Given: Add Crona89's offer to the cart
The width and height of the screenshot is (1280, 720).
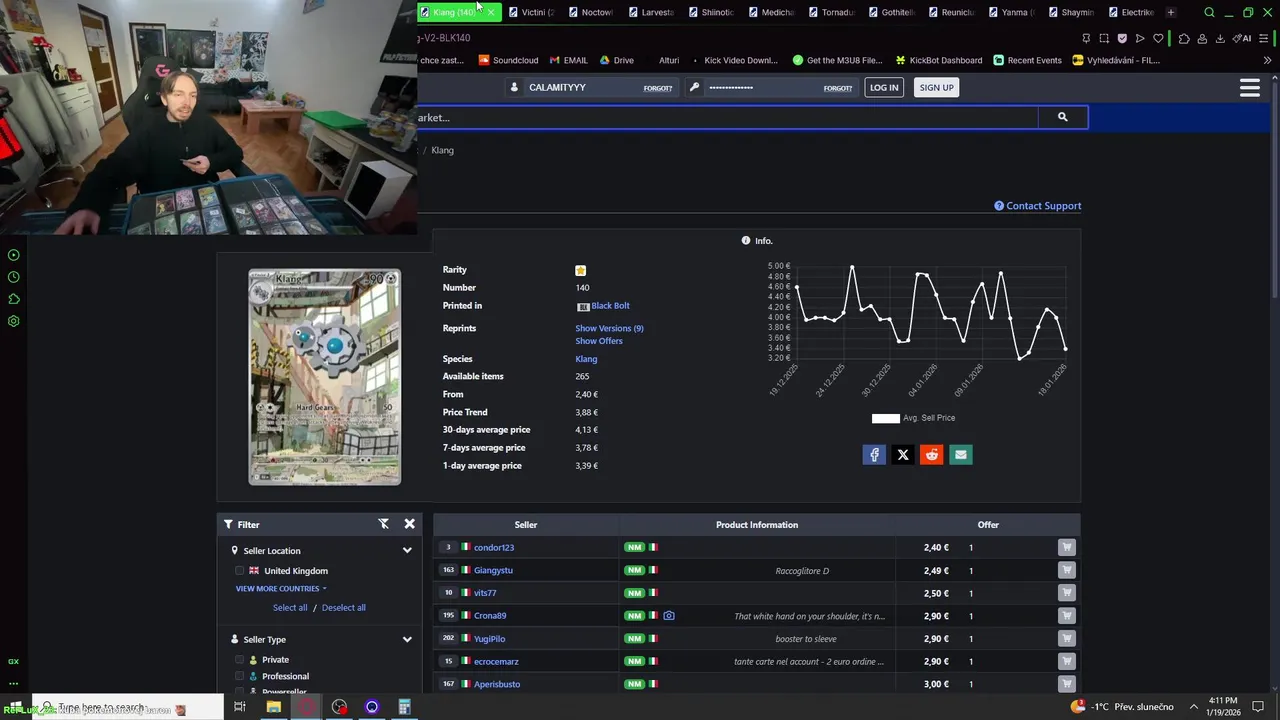Looking at the screenshot, I should point(1066,616).
